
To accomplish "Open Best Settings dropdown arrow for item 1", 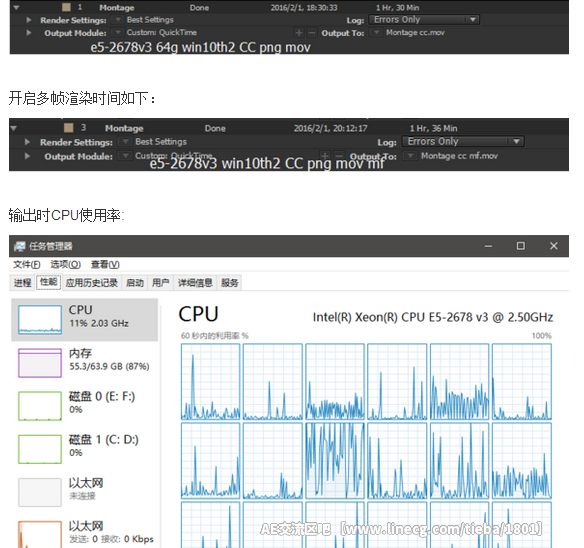I will 117,20.
